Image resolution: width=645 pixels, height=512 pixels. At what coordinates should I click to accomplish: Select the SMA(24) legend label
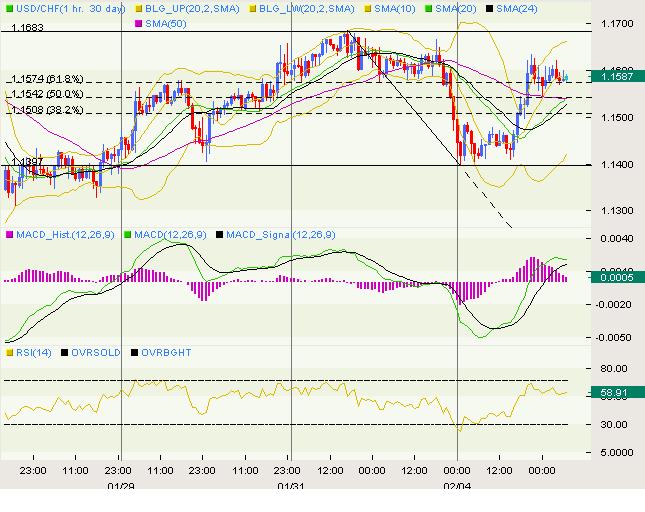coord(517,9)
